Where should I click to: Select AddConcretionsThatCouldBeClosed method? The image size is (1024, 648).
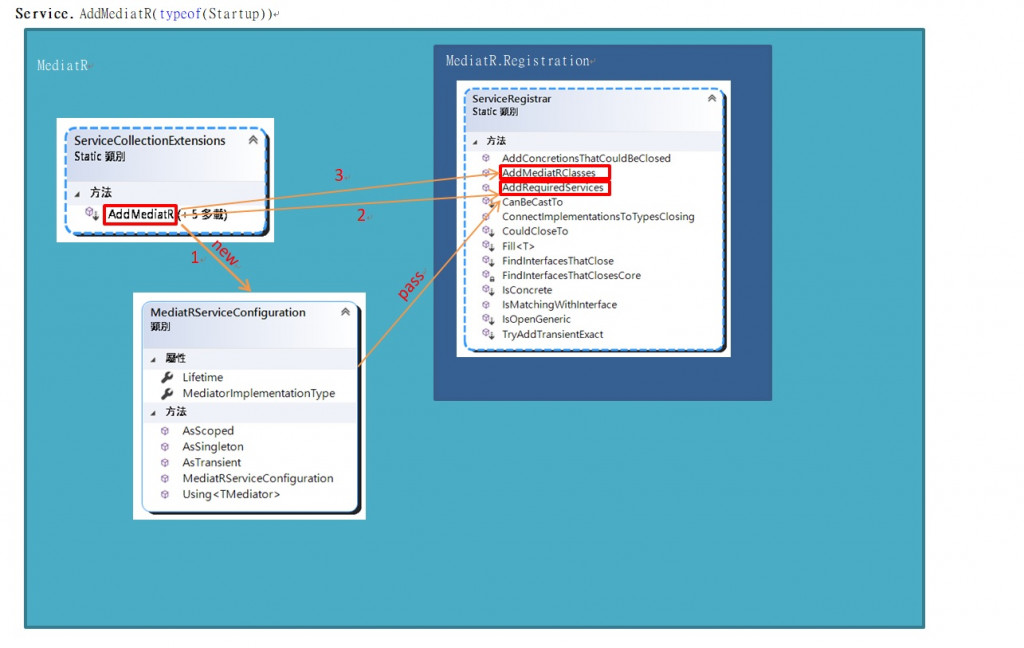[586, 158]
